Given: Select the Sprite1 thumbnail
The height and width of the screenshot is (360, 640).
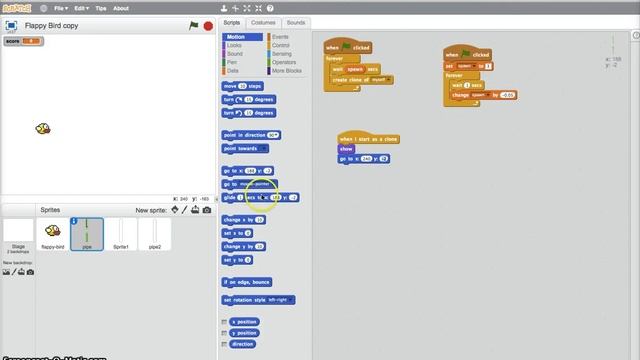Looking at the screenshot, I should (121, 234).
